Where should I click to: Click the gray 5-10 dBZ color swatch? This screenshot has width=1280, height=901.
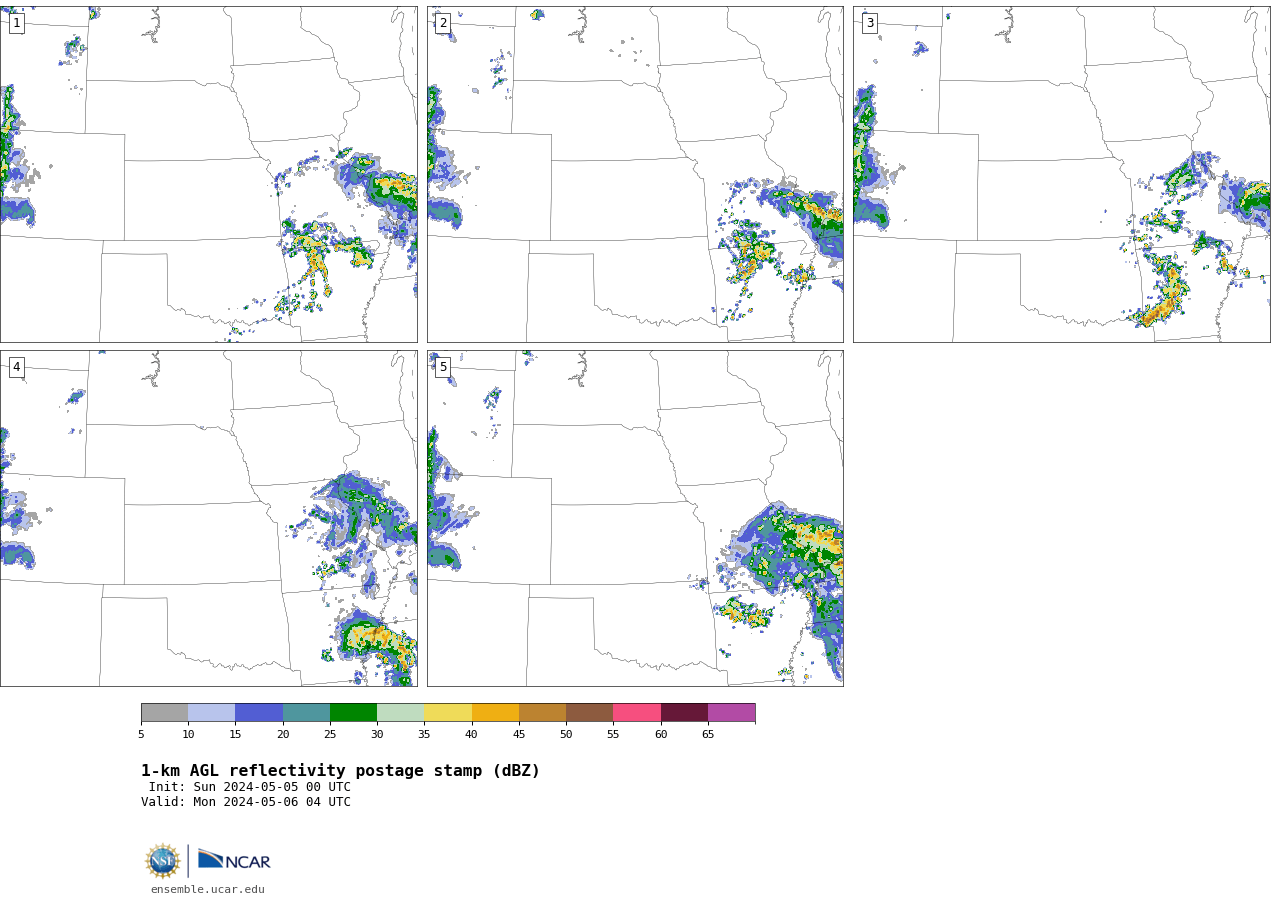[164, 713]
